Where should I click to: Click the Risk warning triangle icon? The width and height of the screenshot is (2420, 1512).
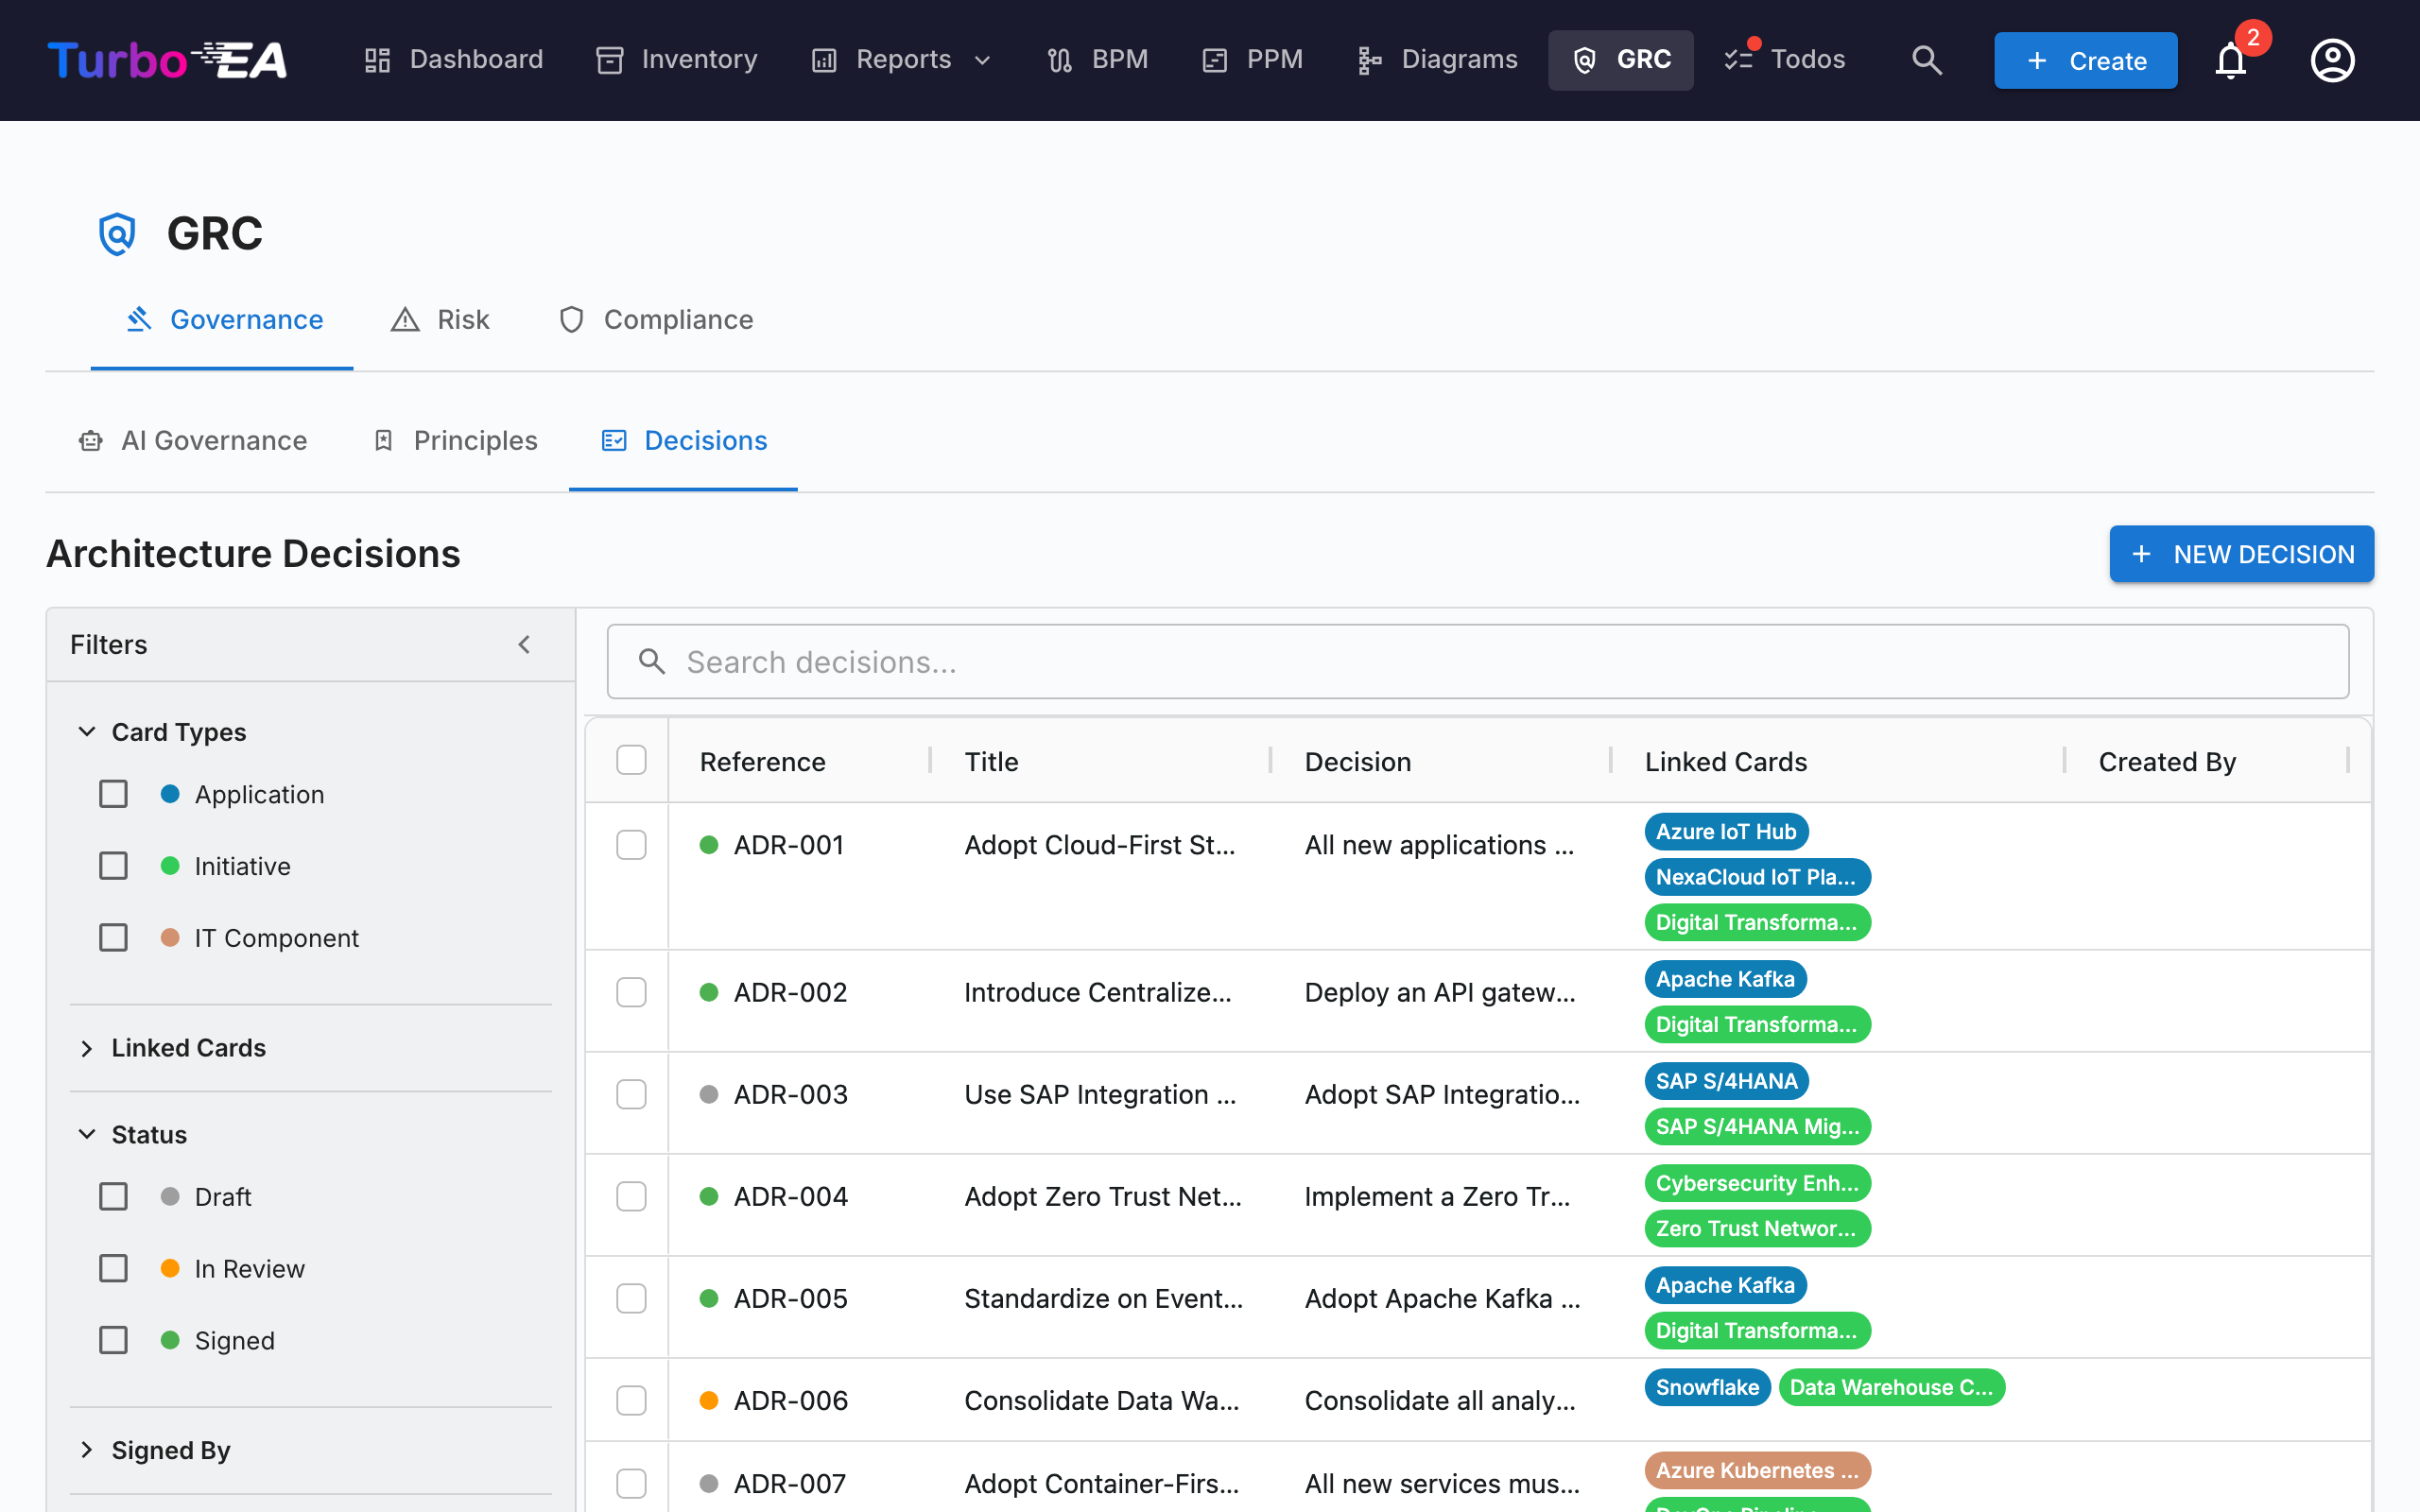pos(405,319)
